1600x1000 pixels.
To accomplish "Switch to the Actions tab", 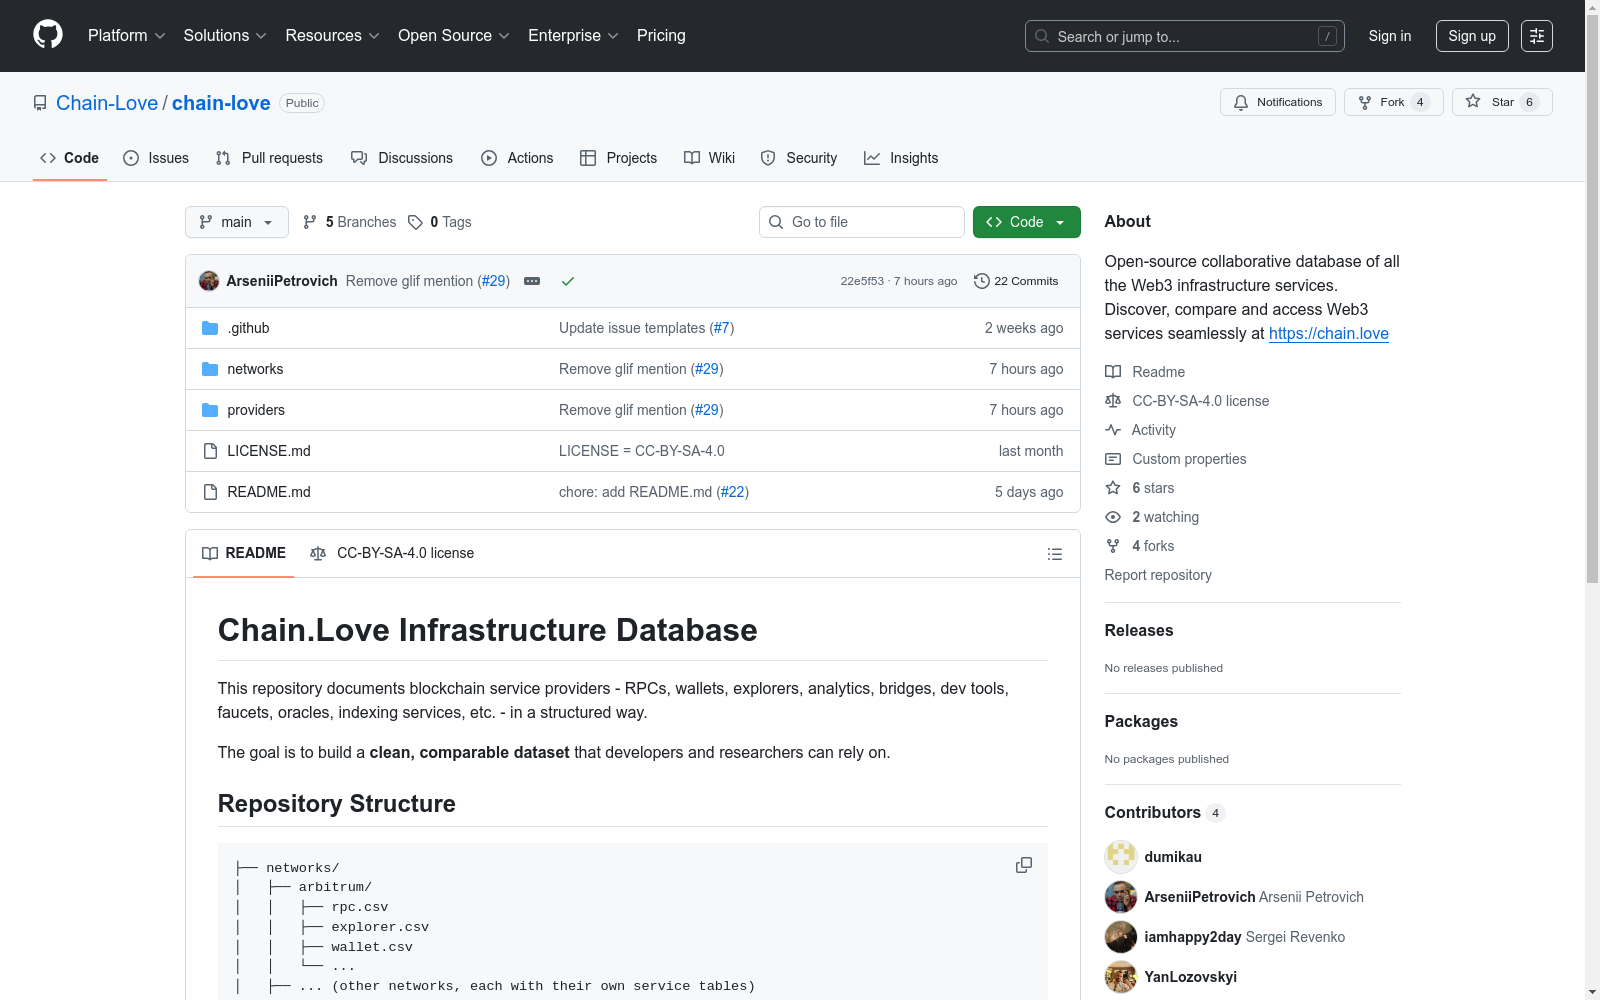I will 517,158.
